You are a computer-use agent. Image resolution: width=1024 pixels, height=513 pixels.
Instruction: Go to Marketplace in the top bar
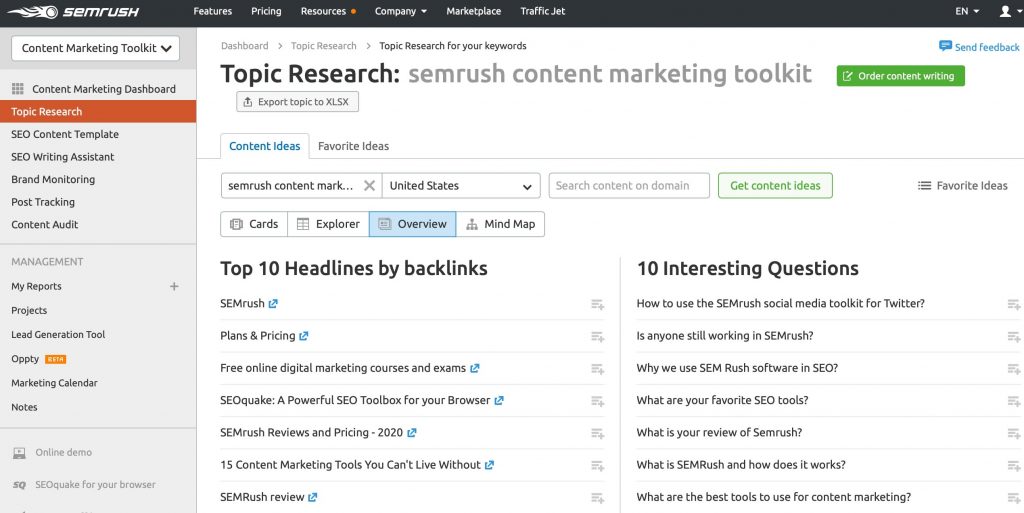pyautogui.click(x=473, y=11)
